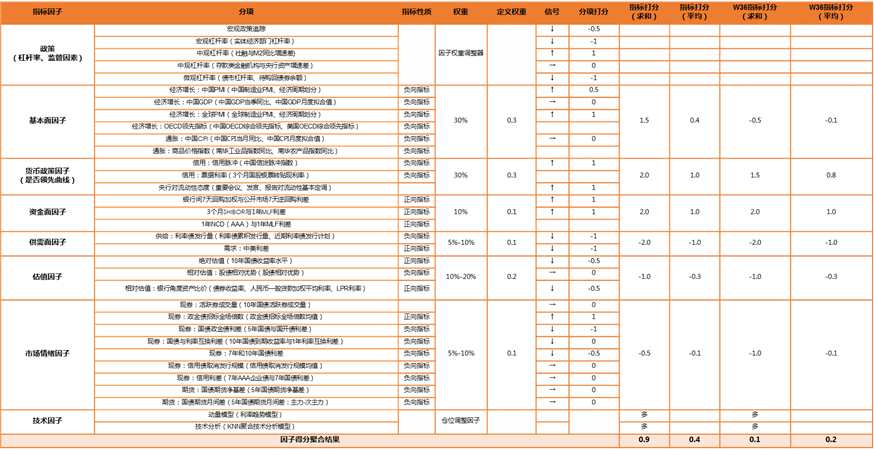Click the 相对估值：股债相对优势 row
This screenshot has height=449, width=874.
(246, 273)
